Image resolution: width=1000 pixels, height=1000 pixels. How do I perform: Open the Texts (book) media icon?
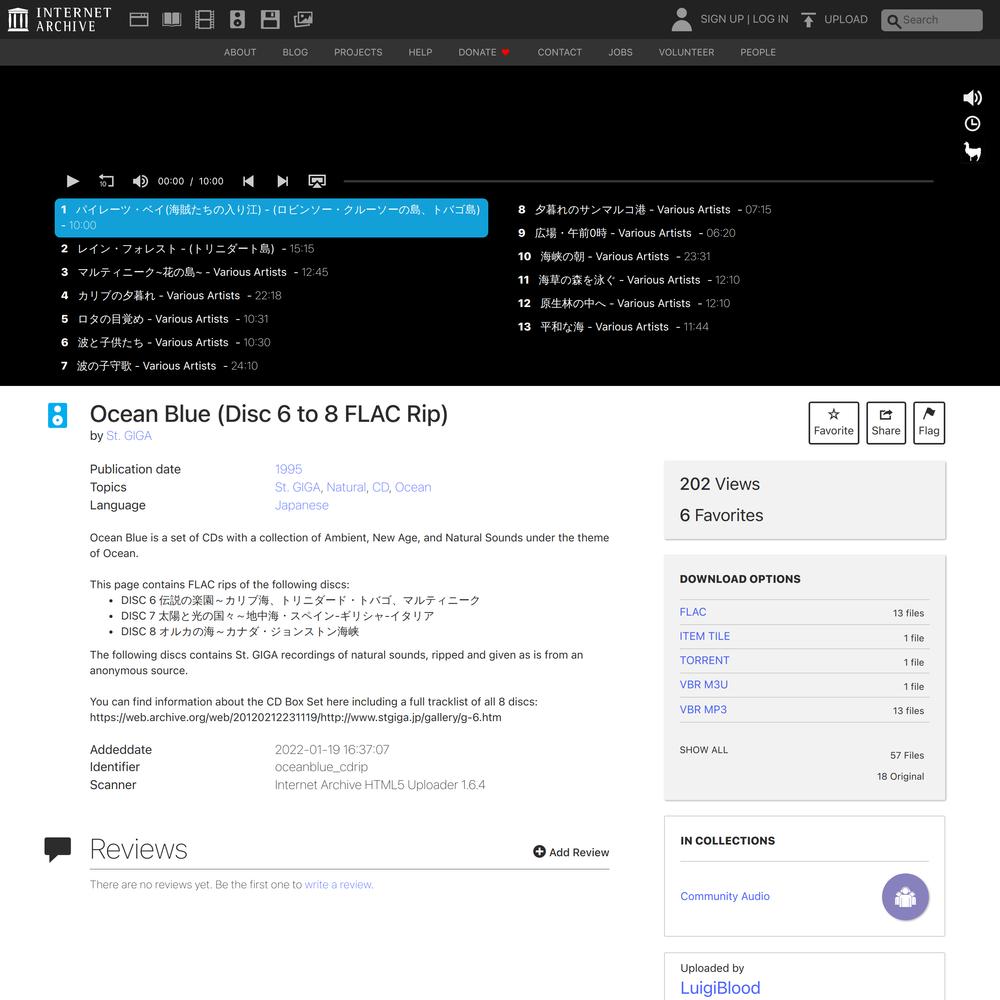tap(172, 19)
